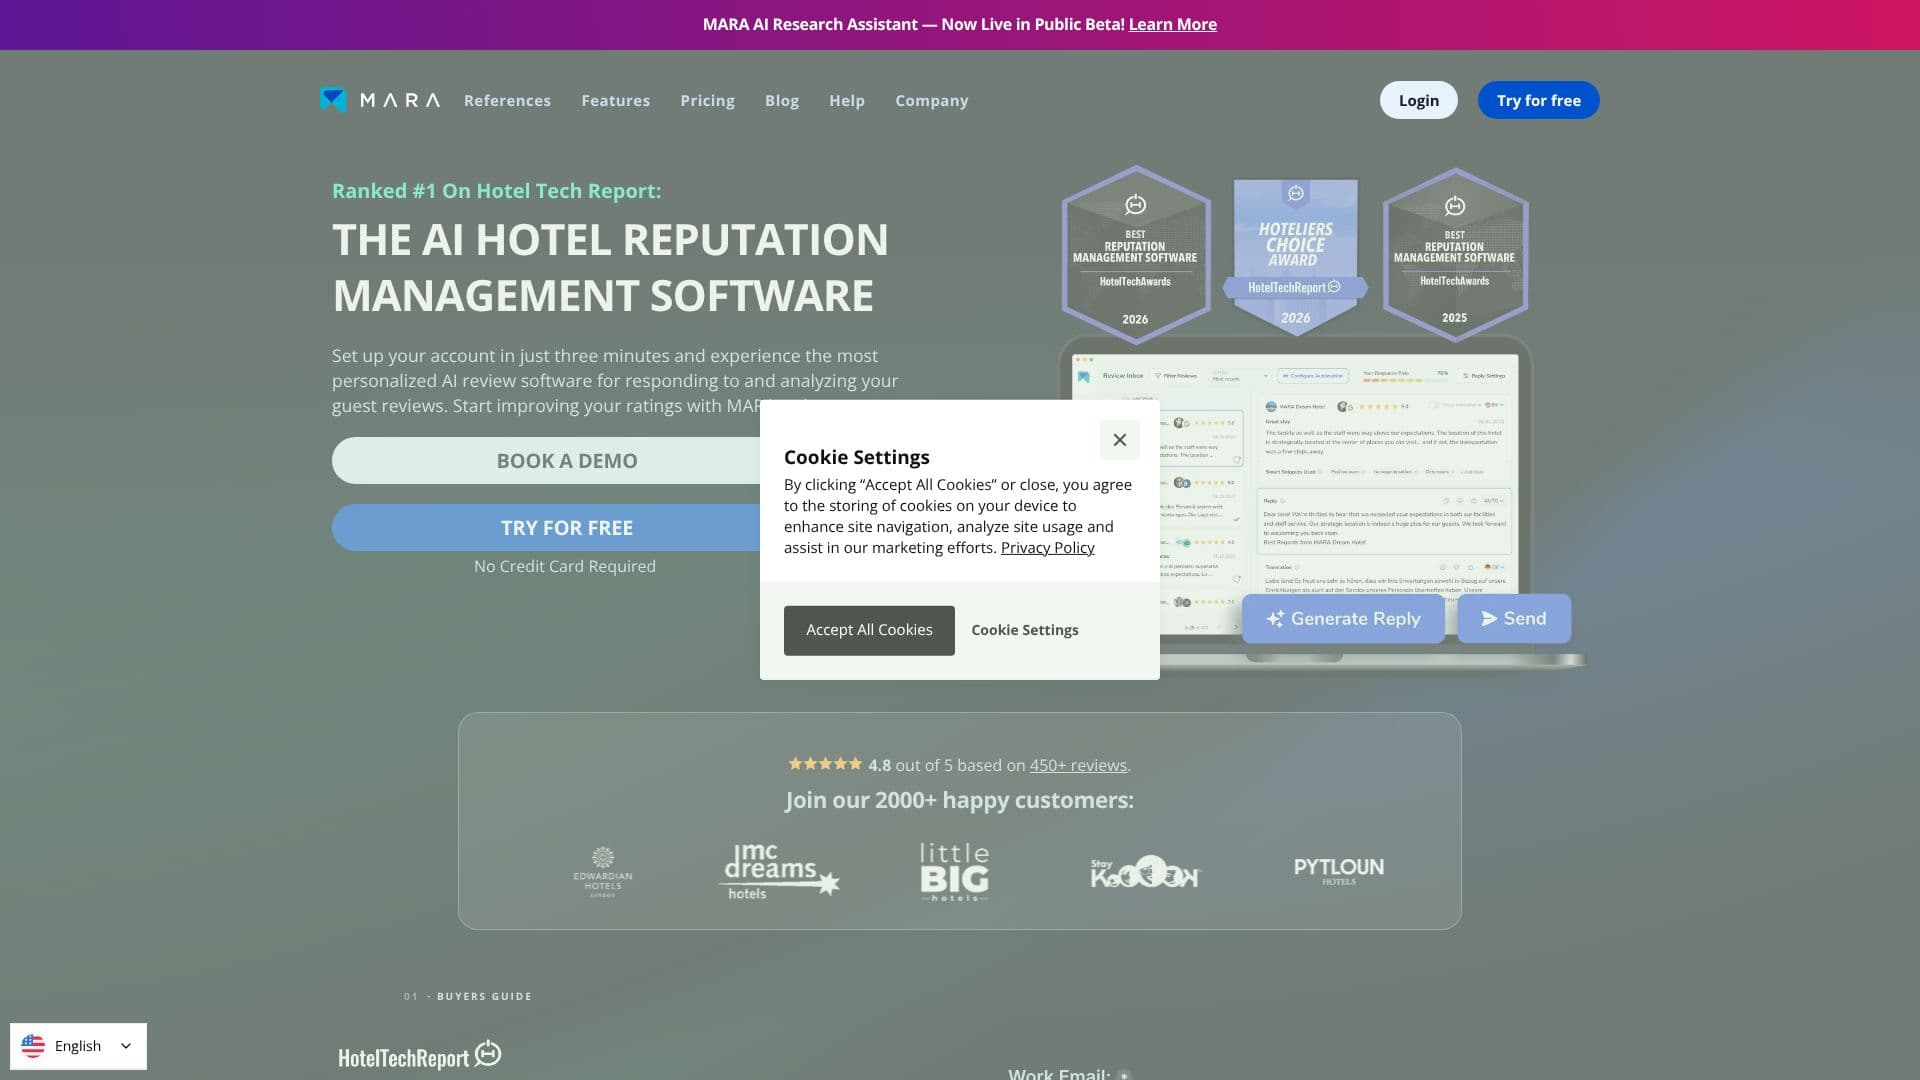The height and width of the screenshot is (1080, 1920).
Task: Click the five-star rating icons
Action: tap(825, 764)
